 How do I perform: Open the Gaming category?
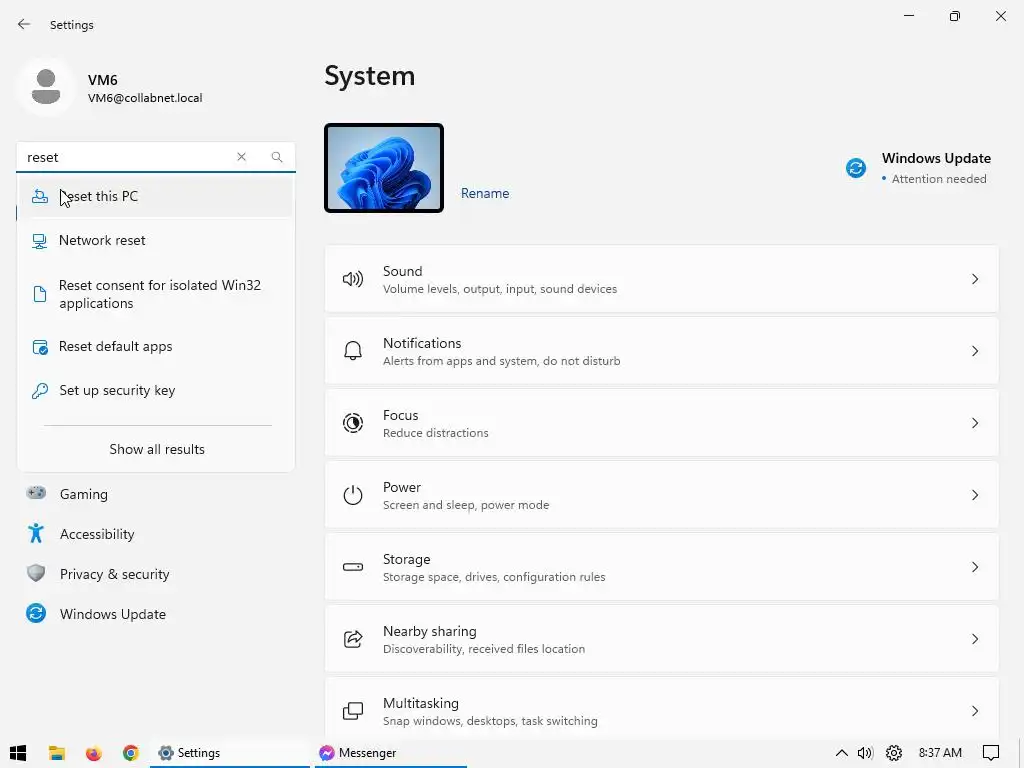(84, 494)
